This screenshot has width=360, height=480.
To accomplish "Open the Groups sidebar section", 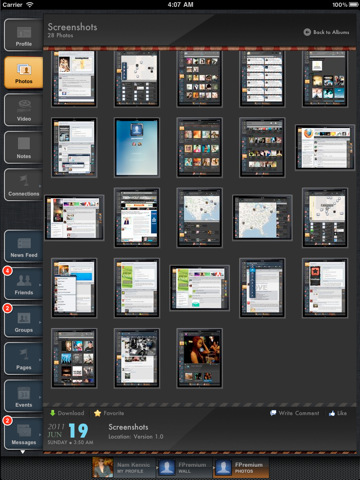I will (23, 321).
